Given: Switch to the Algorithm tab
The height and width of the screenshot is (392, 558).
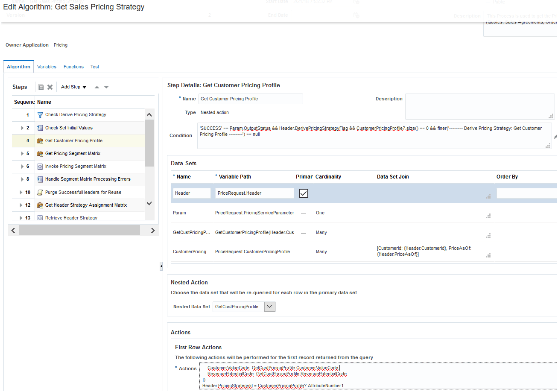Looking at the screenshot, I should (19, 67).
